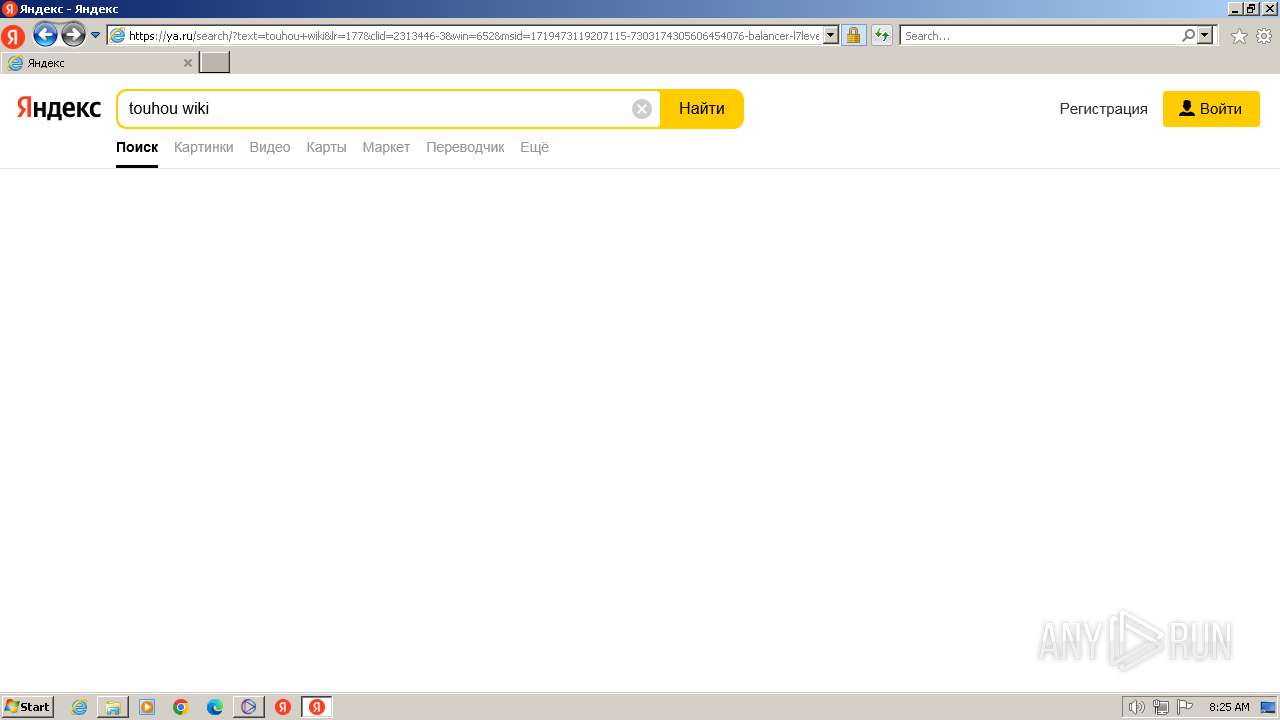Open a new tab button
Image resolution: width=1280 pixels, height=720 pixels.
click(x=215, y=63)
